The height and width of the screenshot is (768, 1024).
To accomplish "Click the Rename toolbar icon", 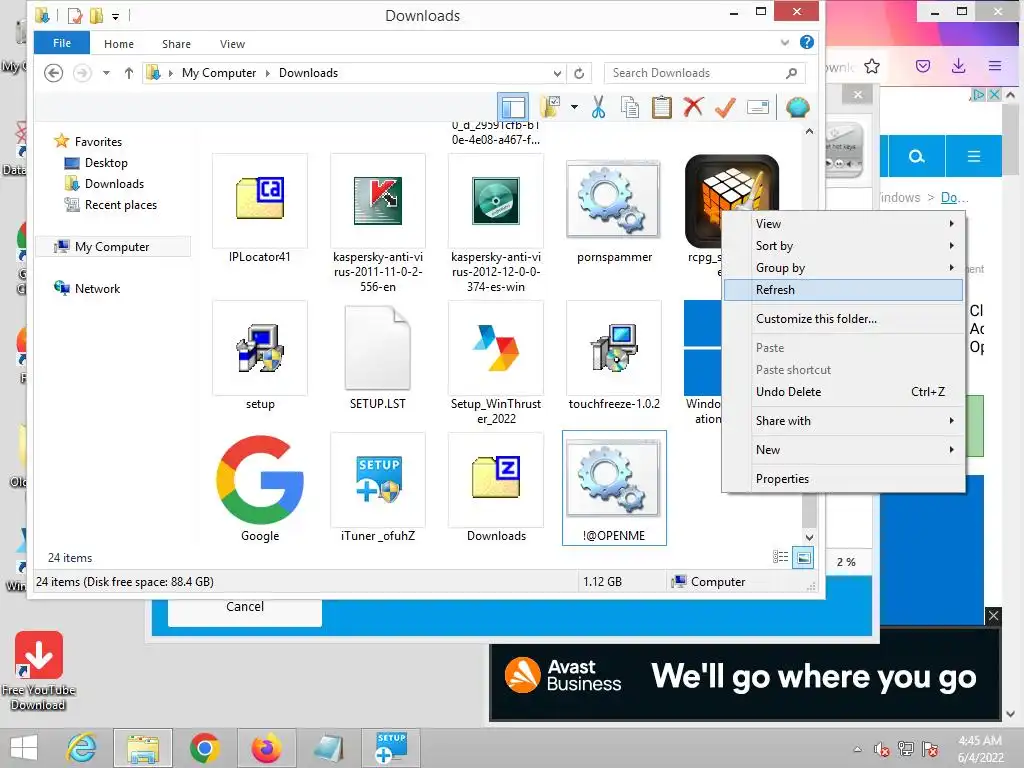I will point(758,107).
